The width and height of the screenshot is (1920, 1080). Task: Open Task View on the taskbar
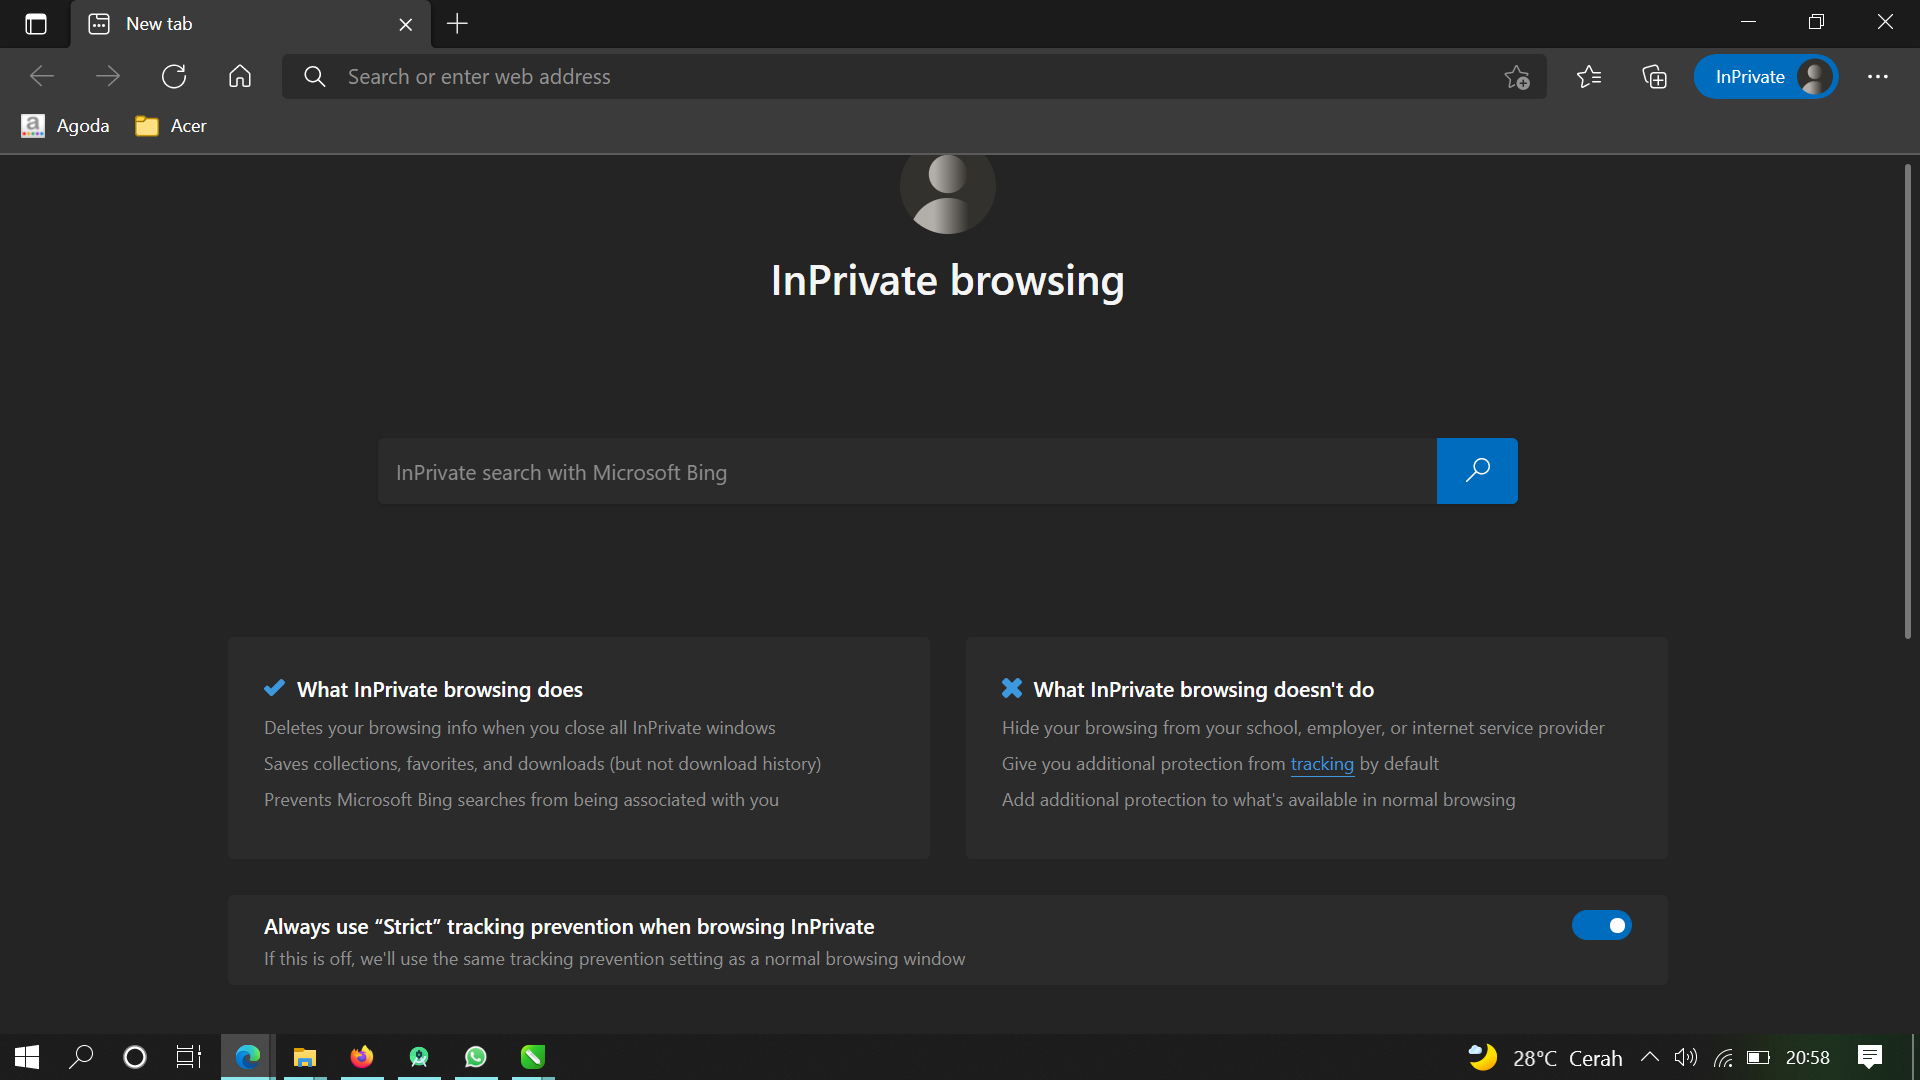pyautogui.click(x=188, y=1057)
